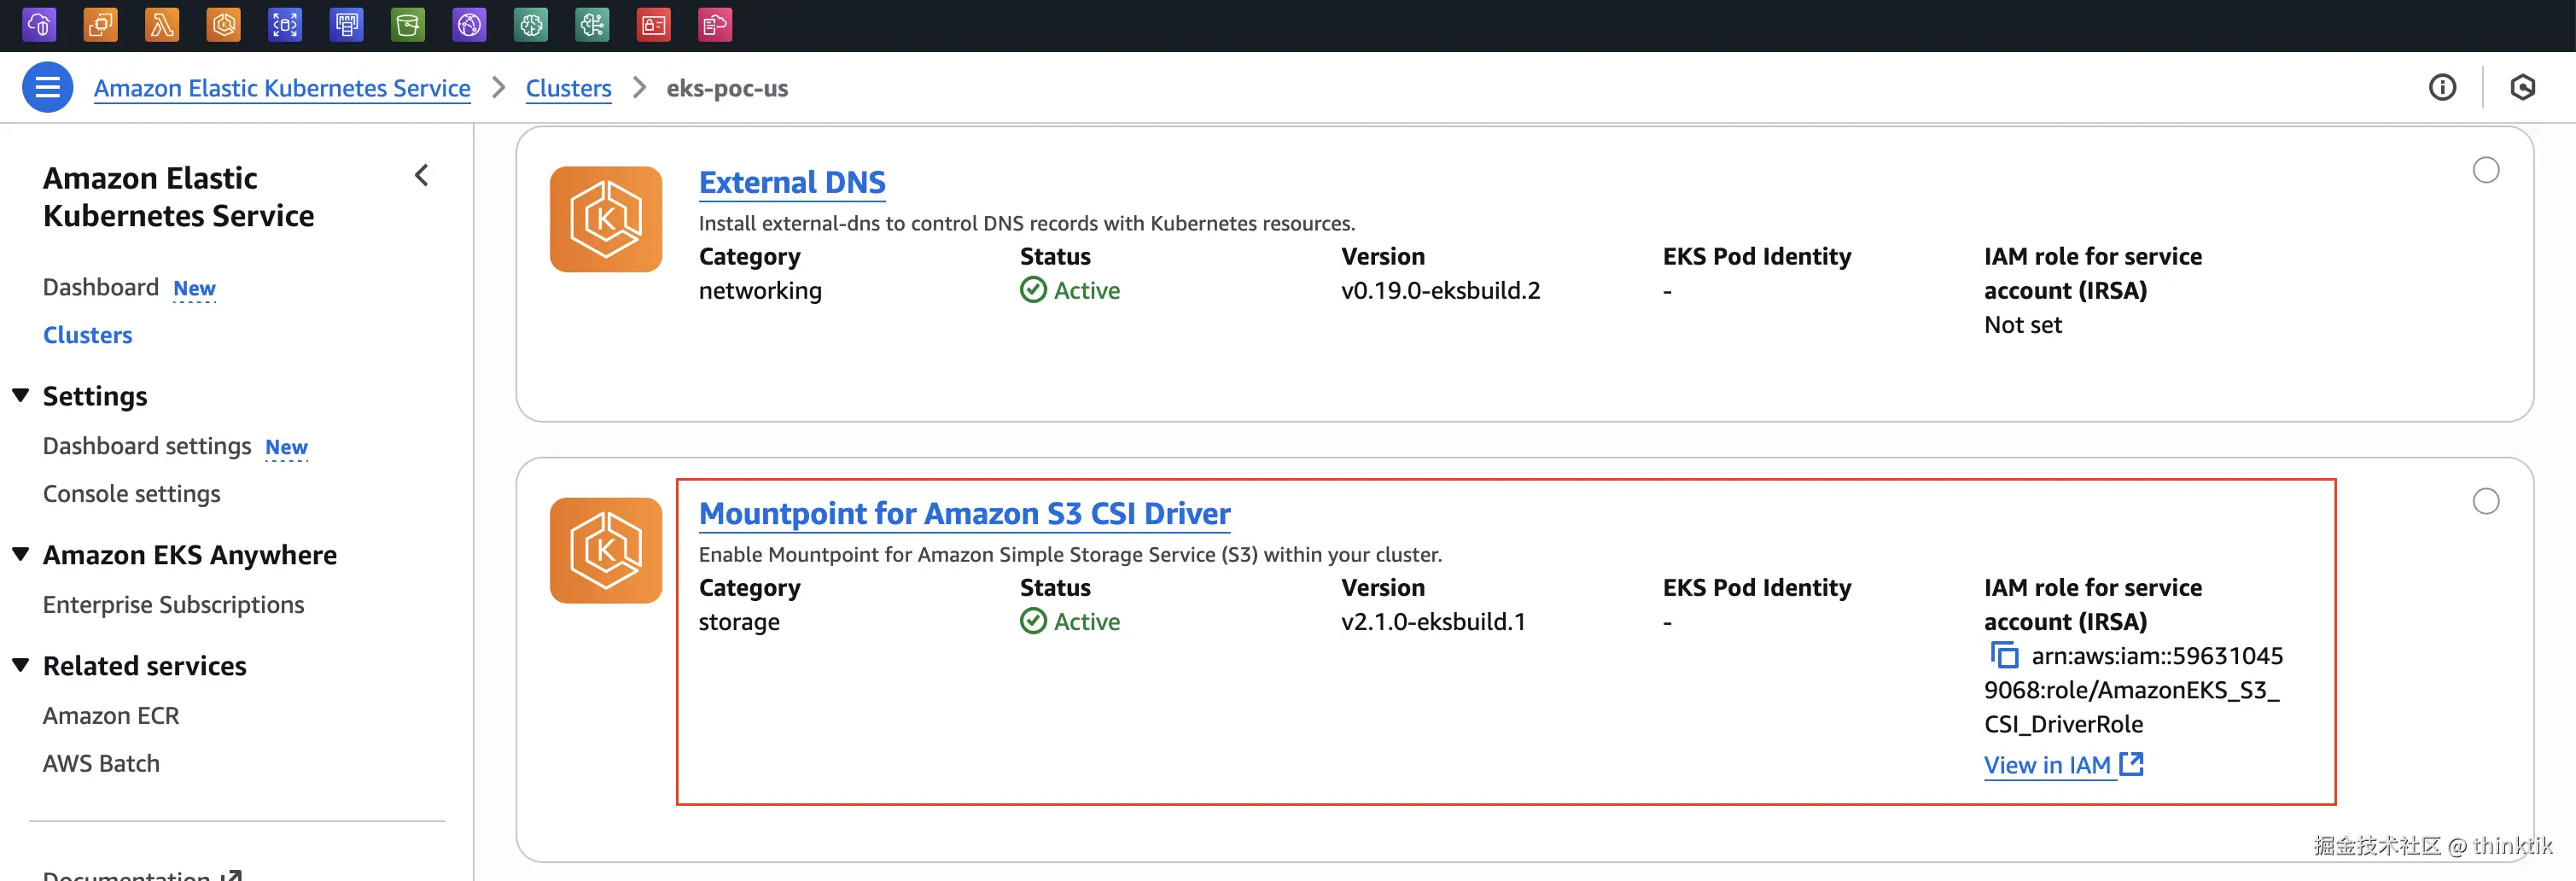Open the hexagon icon in the top-right corner

[2522, 88]
